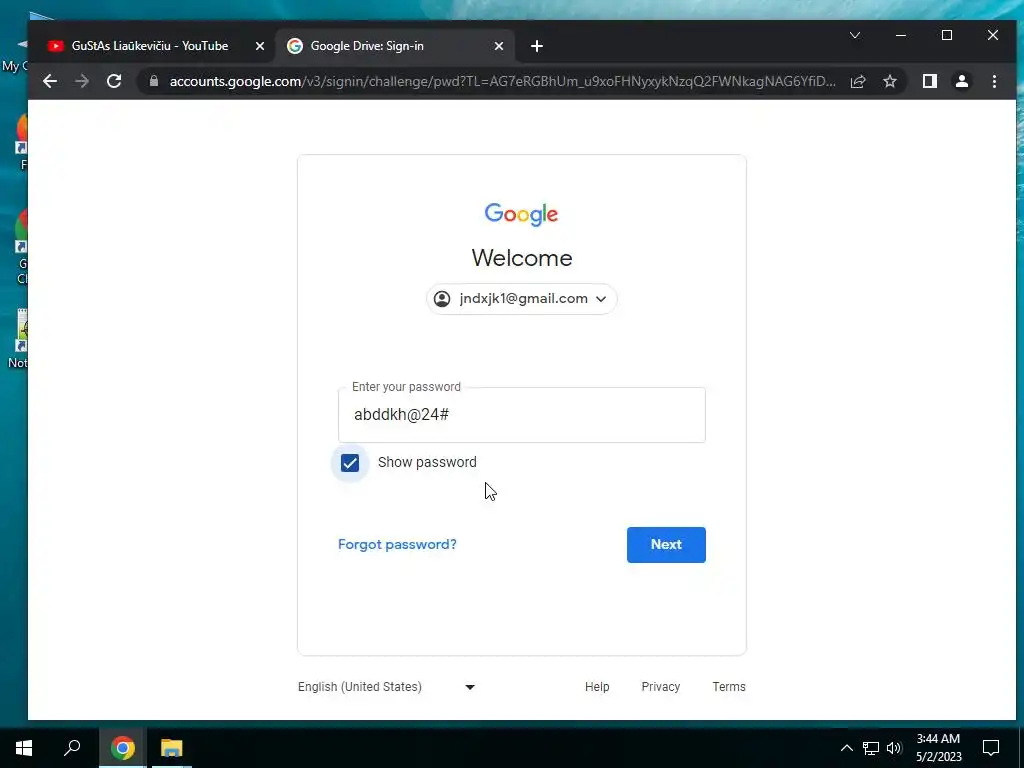Screen dimensions: 1024x768
Task: Open the tab search chevron in title bar
Action: pos(855,35)
